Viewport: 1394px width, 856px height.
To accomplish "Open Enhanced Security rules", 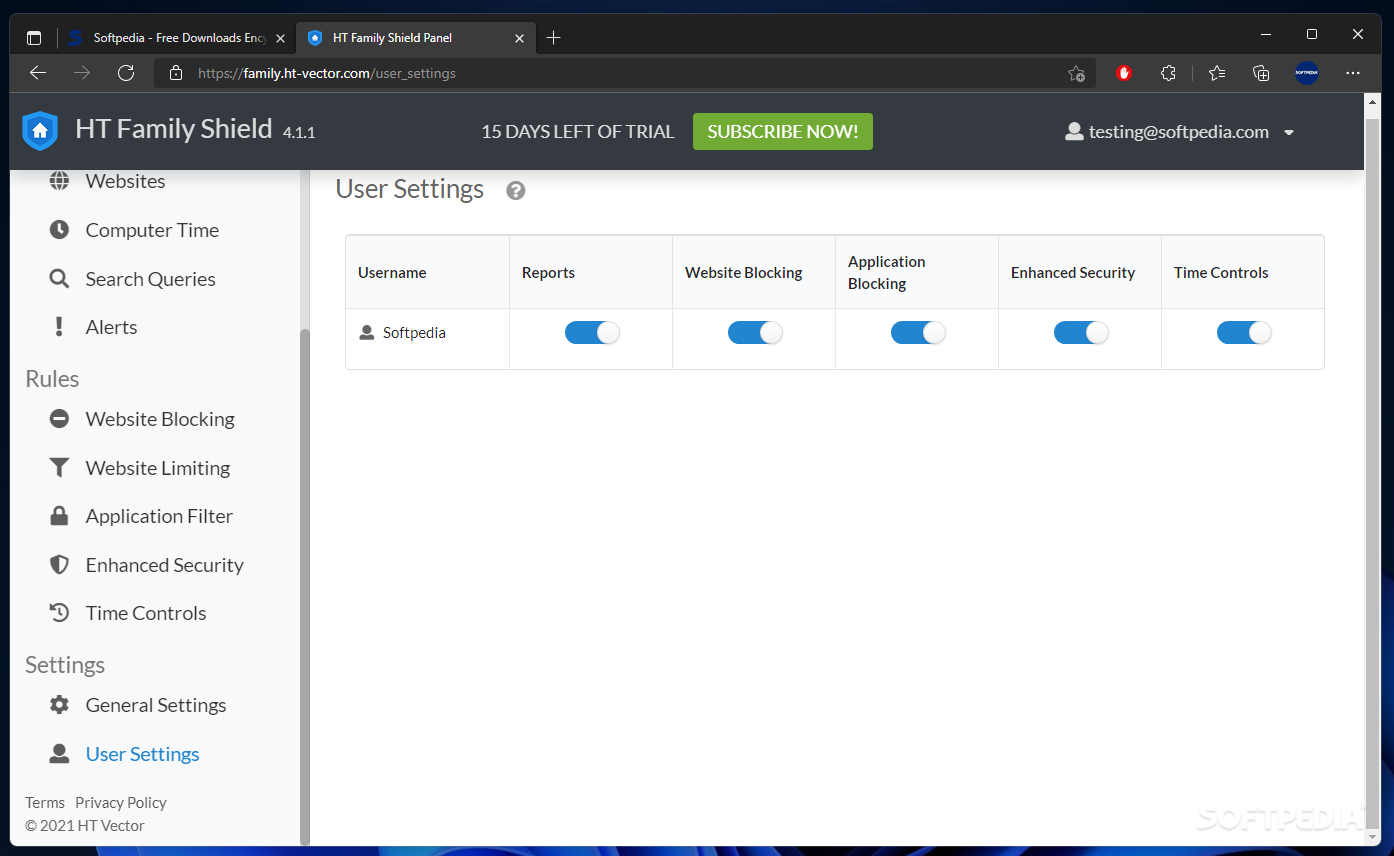I will (165, 565).
